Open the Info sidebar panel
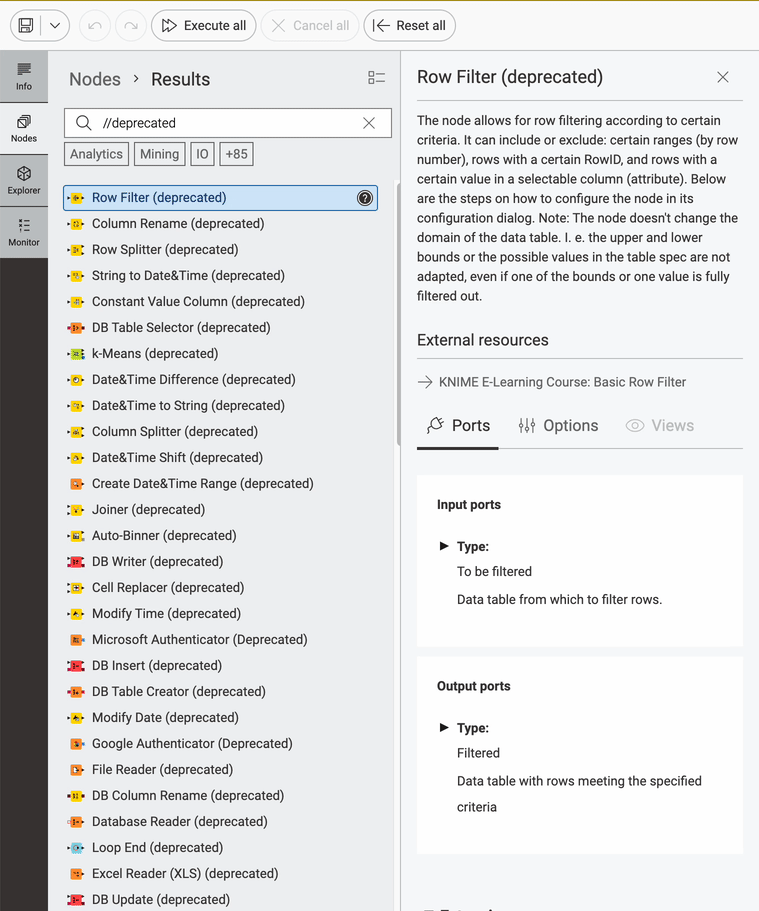 [x=24, y=75]
